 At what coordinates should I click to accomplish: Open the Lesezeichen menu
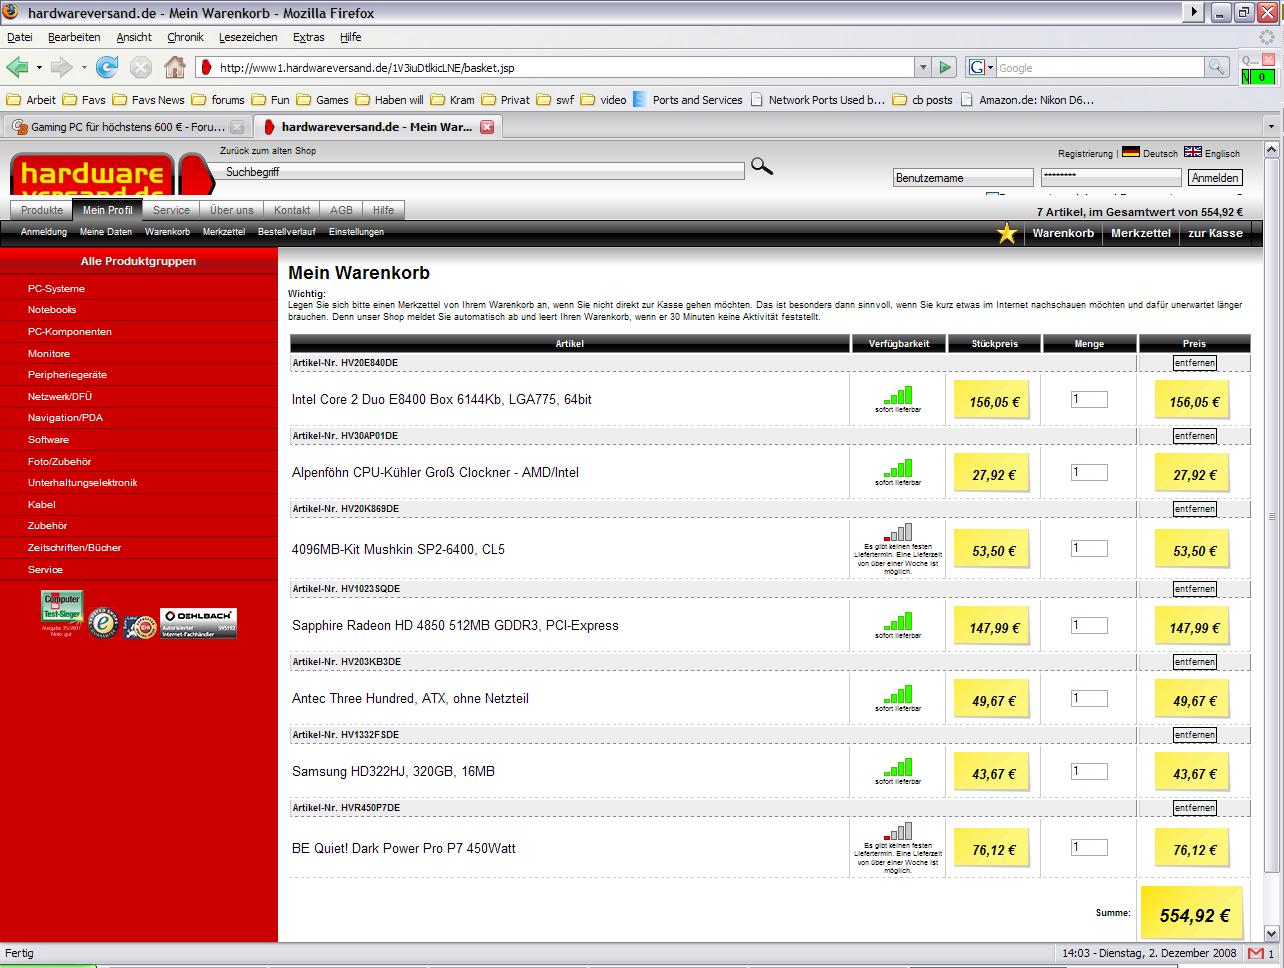pyautogui.click(x=248, y=37)
